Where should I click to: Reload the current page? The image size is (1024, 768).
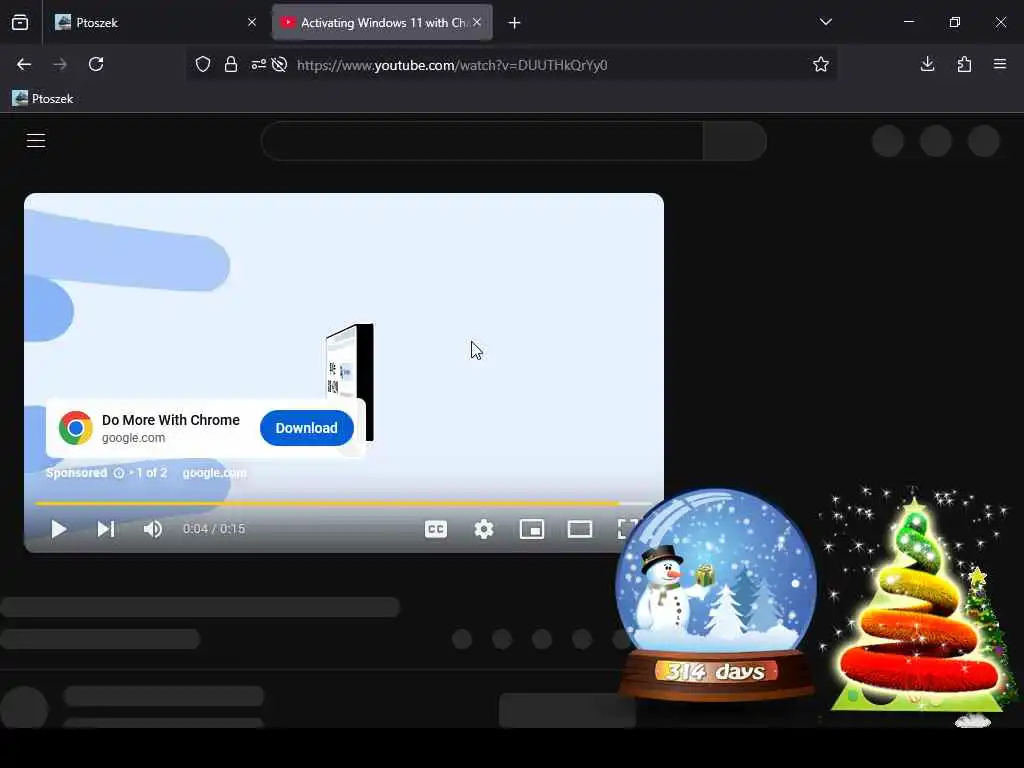pyautogui.click(x=96, y=64)
